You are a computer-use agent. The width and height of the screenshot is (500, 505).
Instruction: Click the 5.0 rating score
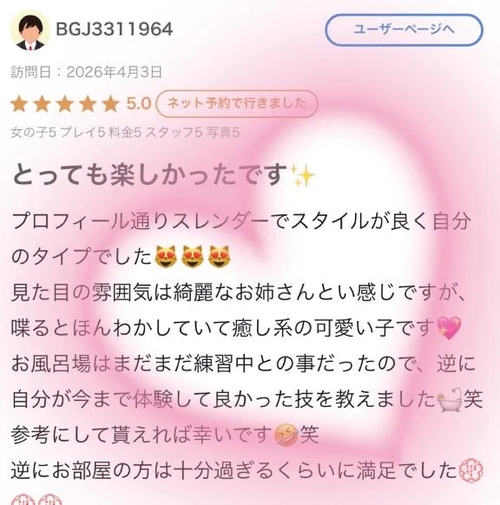tap(139, 104)
